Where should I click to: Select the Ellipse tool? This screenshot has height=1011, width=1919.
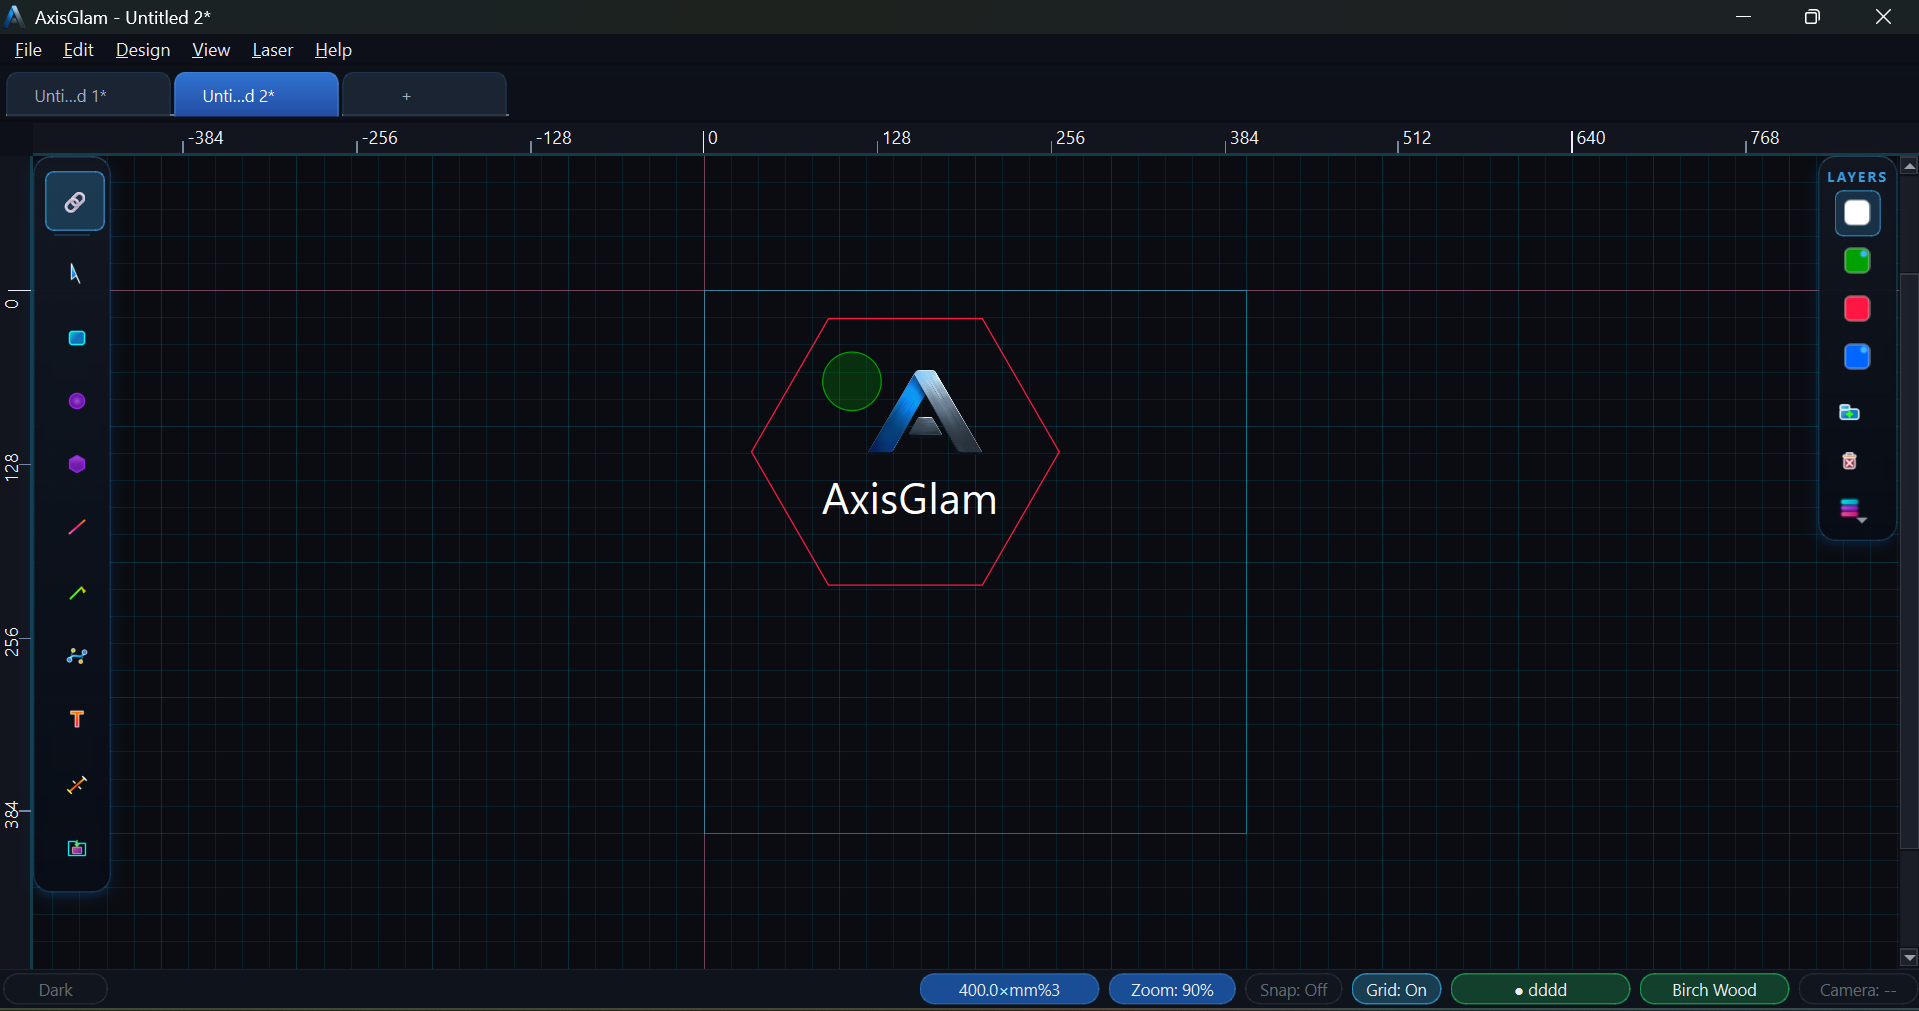coord(75,400)
